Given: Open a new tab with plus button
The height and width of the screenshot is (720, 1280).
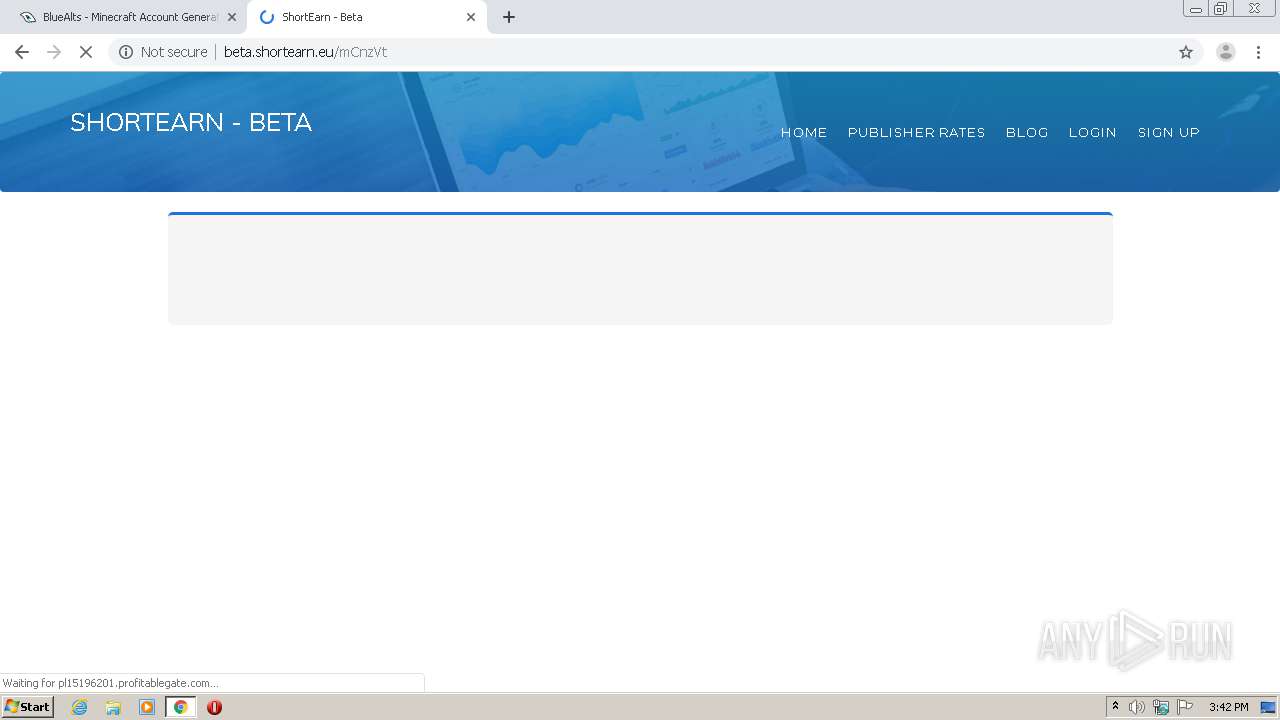Looking at the screenshot, I should coord(509,17).
